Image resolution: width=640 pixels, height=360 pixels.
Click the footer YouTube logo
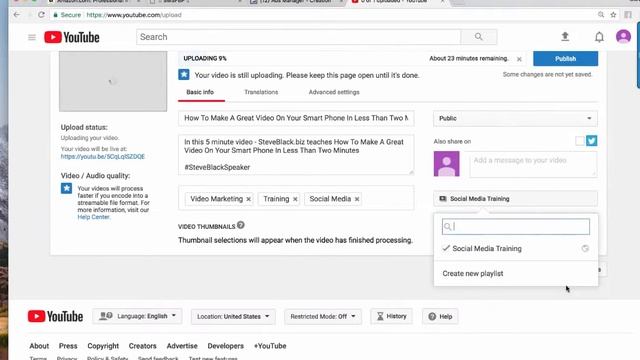56,316
